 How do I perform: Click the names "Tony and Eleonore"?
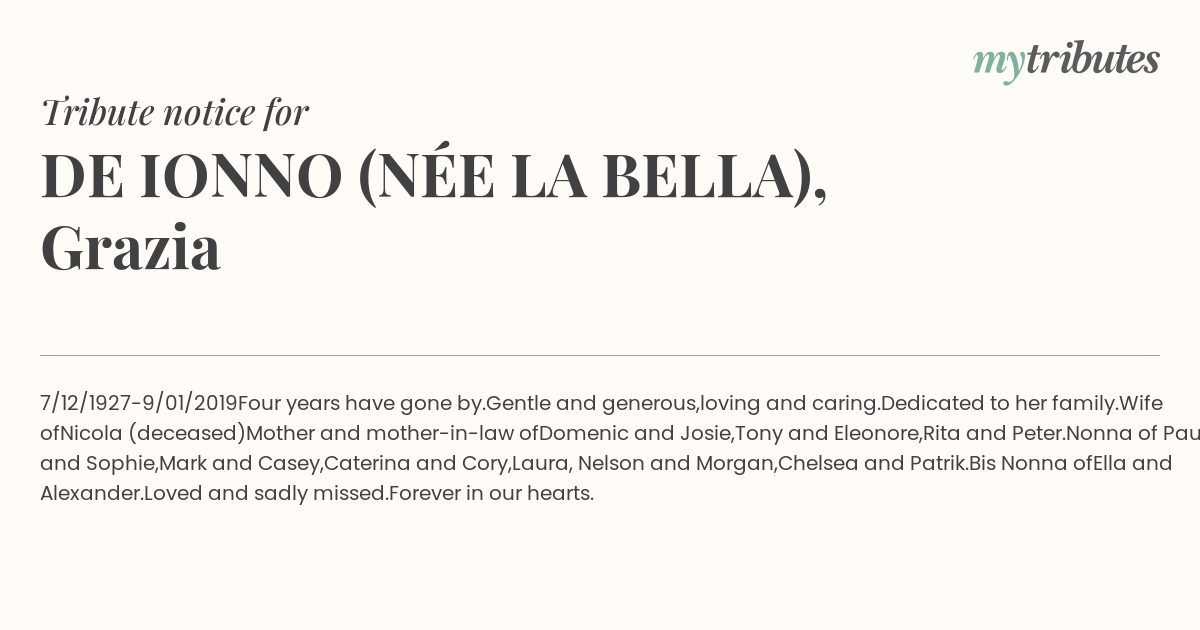(x=826, y=433)
